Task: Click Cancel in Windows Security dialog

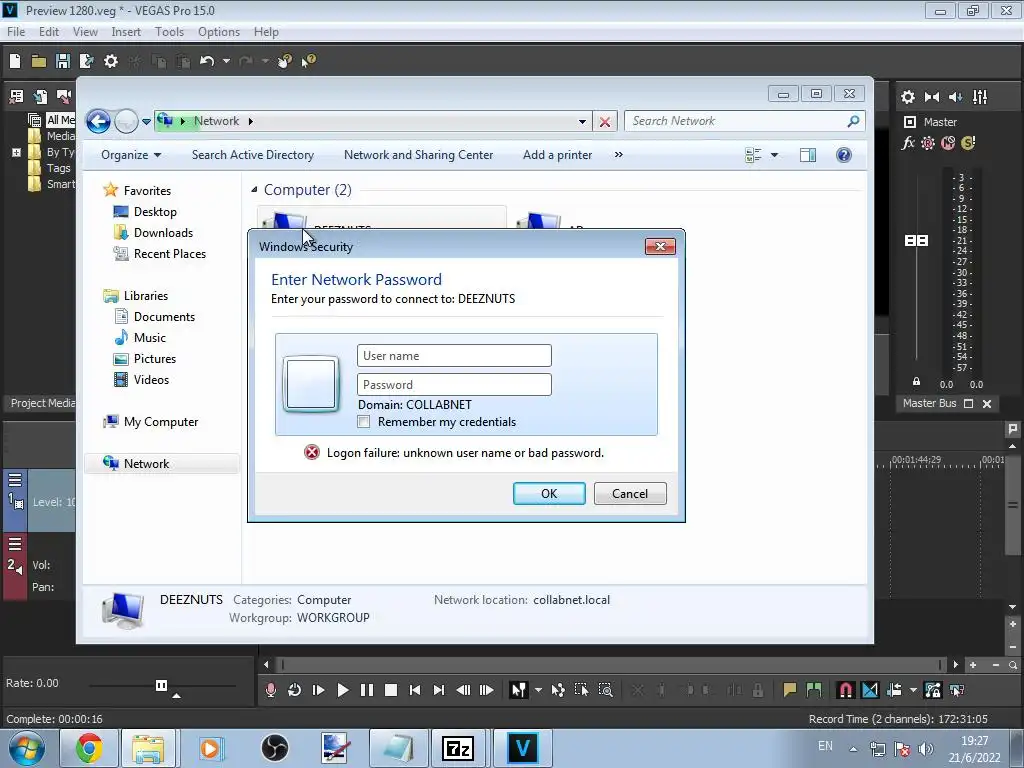Action: tap(630, 494)
